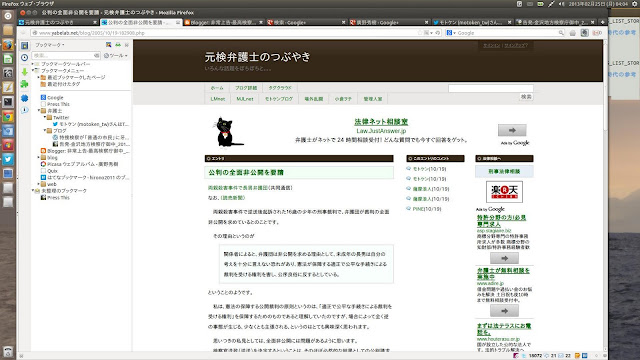Screen dimensions: 640x360
Task: Expand the blog bookmark folder
Action: pyautogui.click(x=39, y=157)
